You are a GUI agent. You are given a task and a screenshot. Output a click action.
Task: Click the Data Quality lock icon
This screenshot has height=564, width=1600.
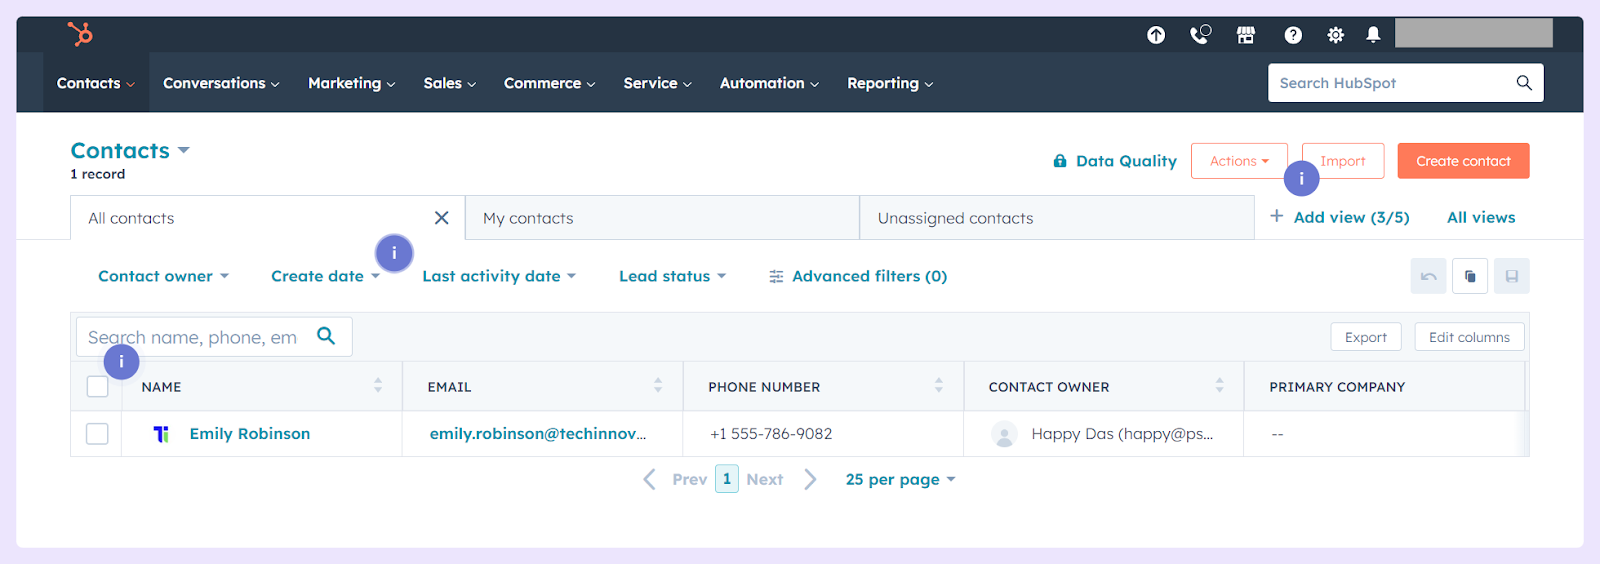[1060, 160]
